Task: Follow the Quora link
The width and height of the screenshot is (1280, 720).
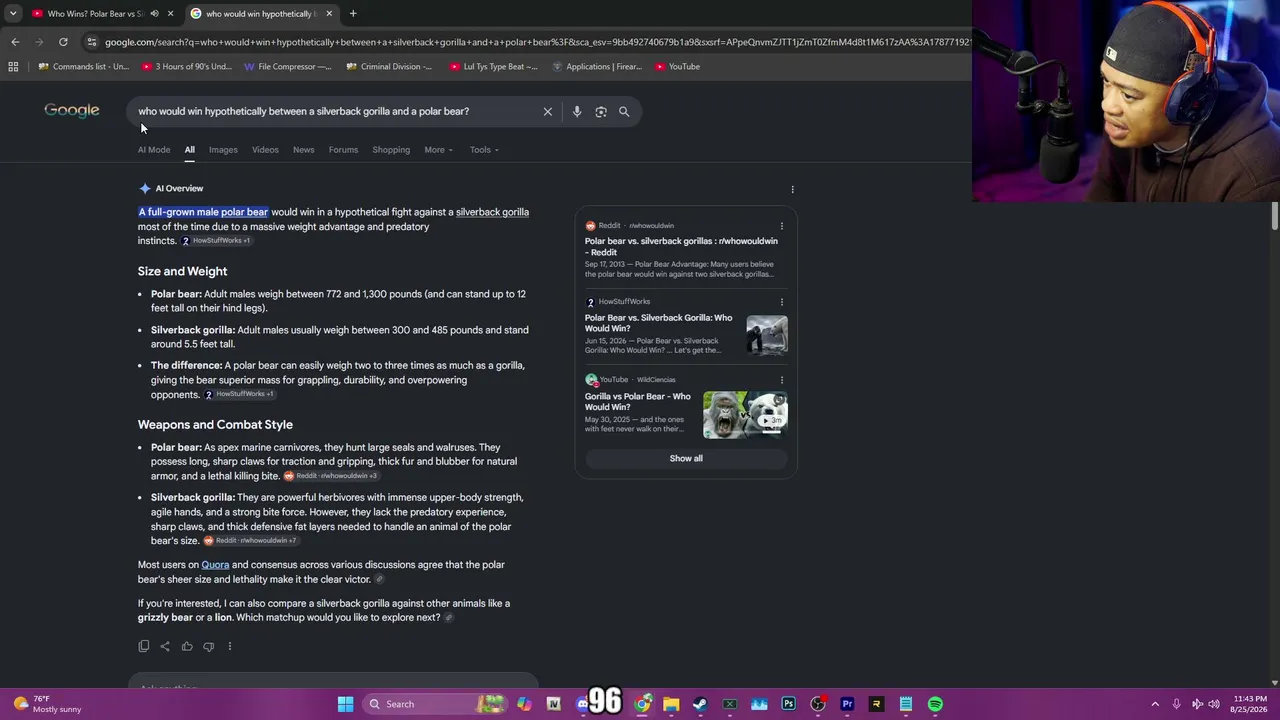Action: point(215,565)
